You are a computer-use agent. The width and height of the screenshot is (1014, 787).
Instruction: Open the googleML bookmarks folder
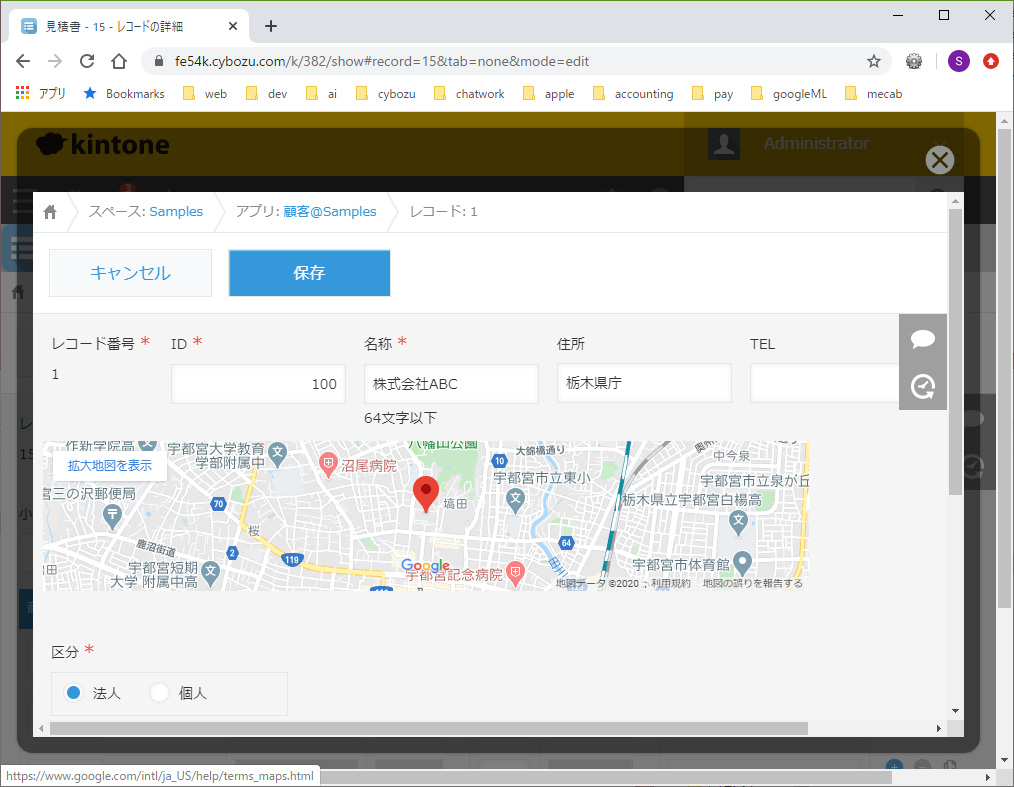click(x=789, y=94)
